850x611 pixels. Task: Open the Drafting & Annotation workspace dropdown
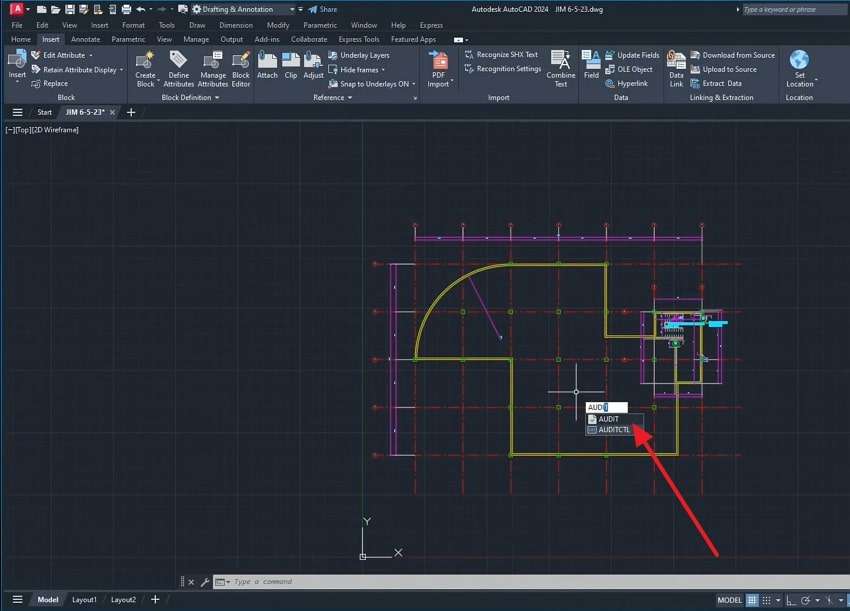pyautogui.click(x=292, y=9)
